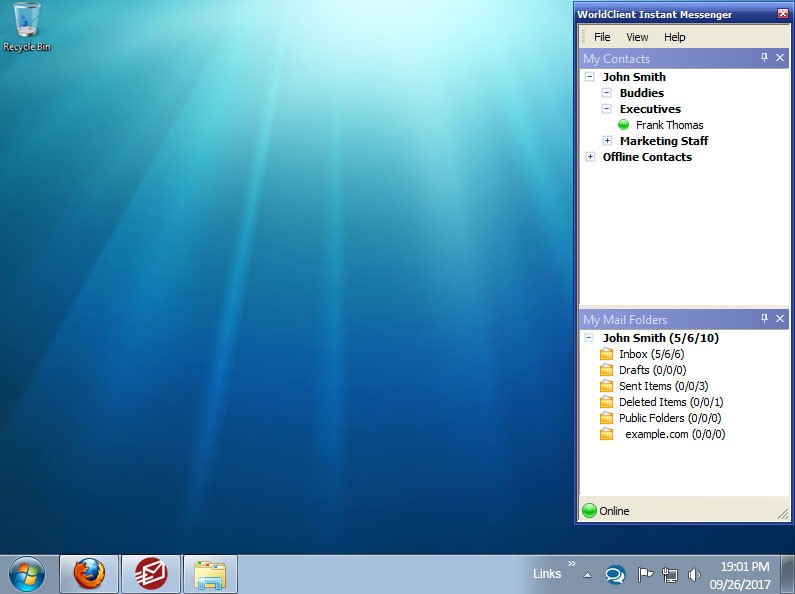Expand the Marketing Staff group
The height and width of the screenshot is (594, 795).
click(607, 141)
